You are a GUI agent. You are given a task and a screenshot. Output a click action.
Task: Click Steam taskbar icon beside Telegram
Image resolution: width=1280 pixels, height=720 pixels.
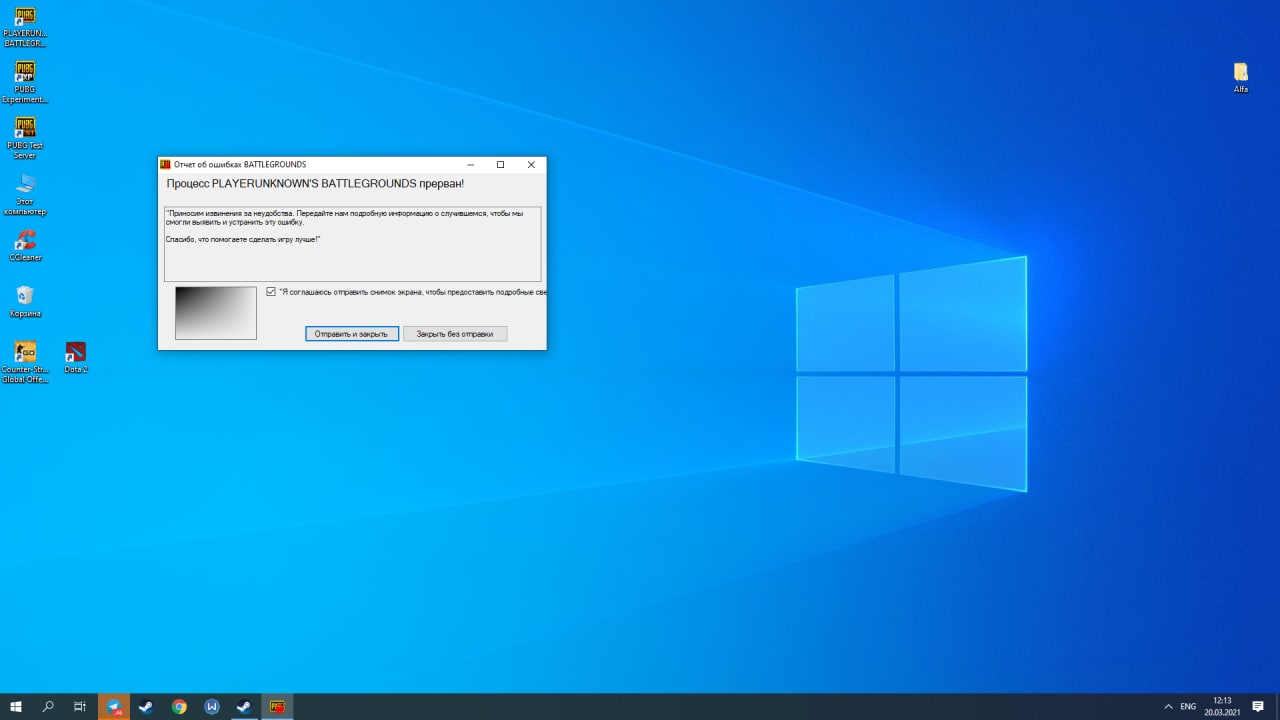(146, 706)
